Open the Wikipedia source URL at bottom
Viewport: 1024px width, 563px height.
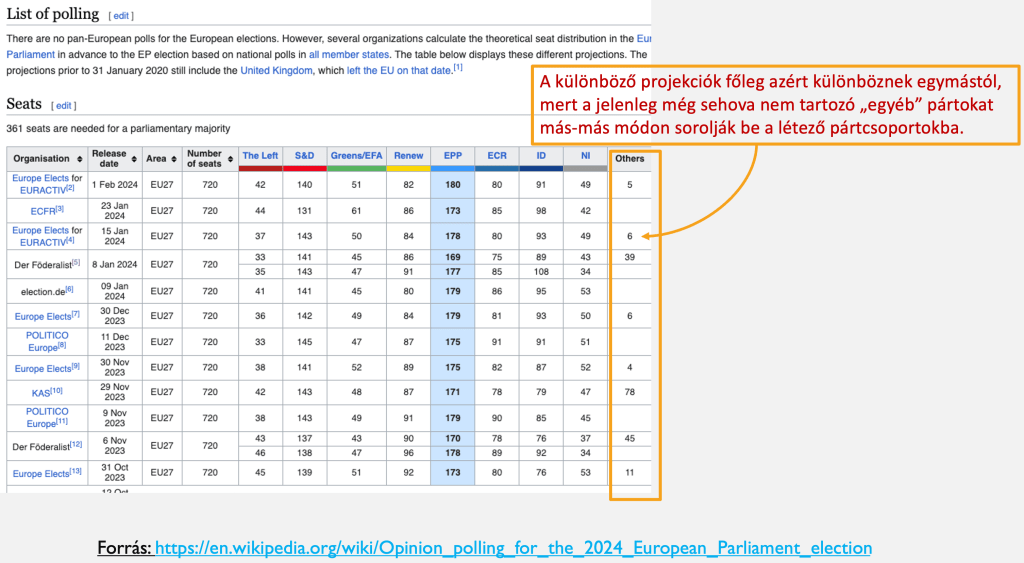(512, 548)
